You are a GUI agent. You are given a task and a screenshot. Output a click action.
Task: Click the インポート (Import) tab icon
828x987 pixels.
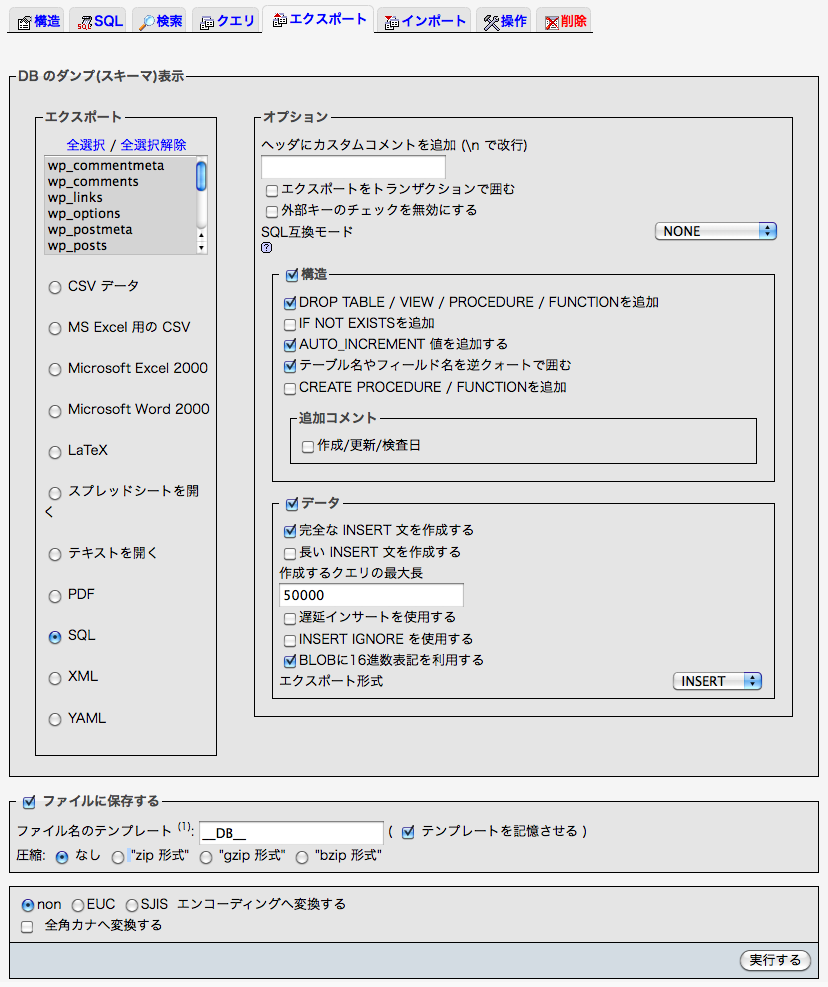tap(392, 22)
